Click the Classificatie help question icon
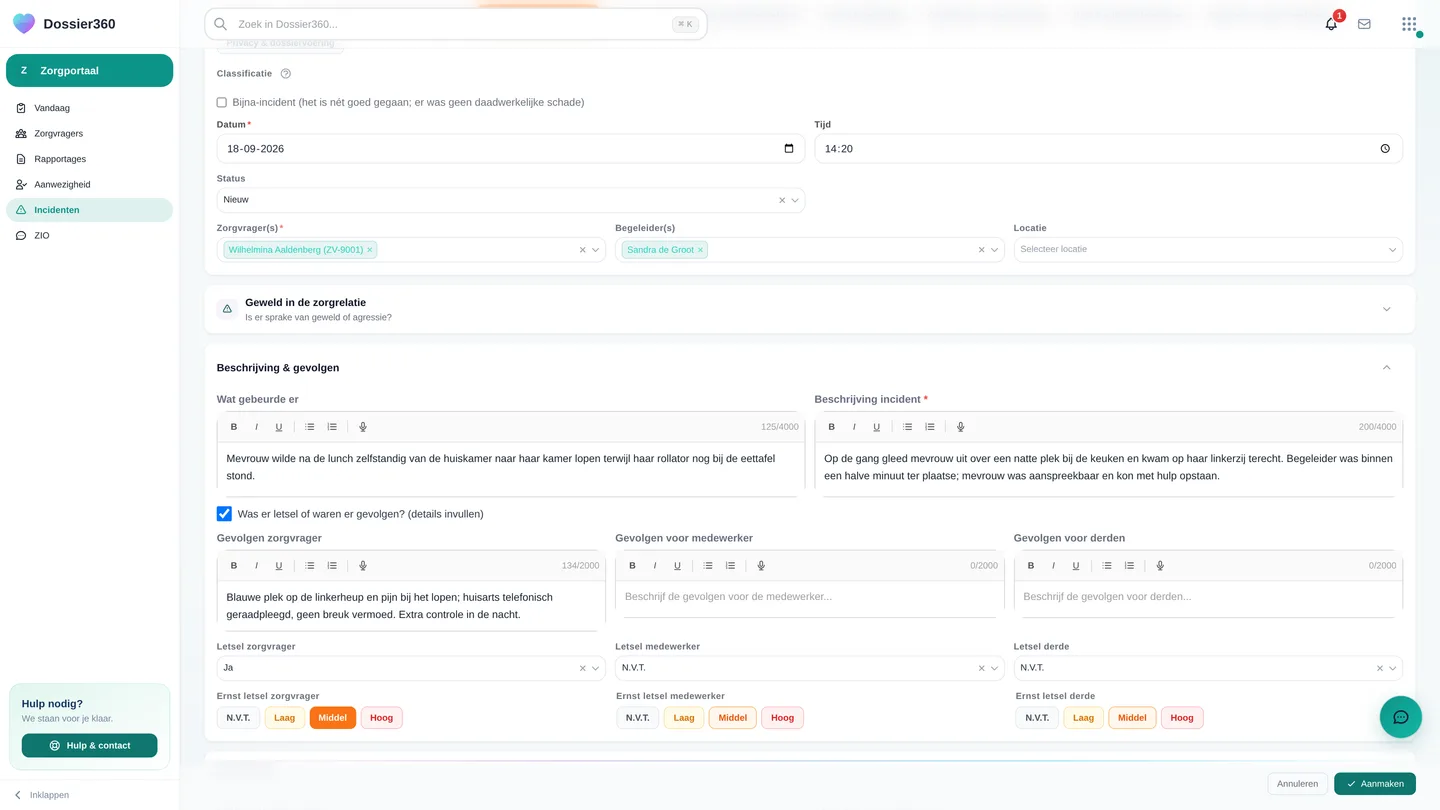Image resolution: width=1440 pixels, height=810 pixels. point(286,74)
